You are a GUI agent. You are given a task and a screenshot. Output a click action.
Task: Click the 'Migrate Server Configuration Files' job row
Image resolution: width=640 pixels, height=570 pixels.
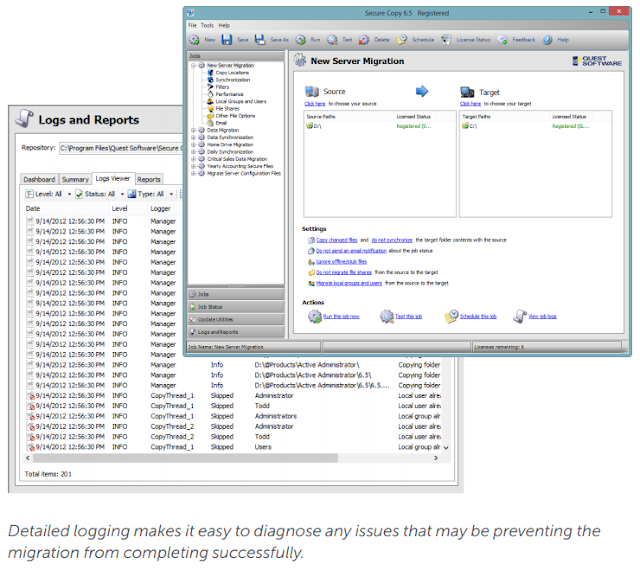244,174
